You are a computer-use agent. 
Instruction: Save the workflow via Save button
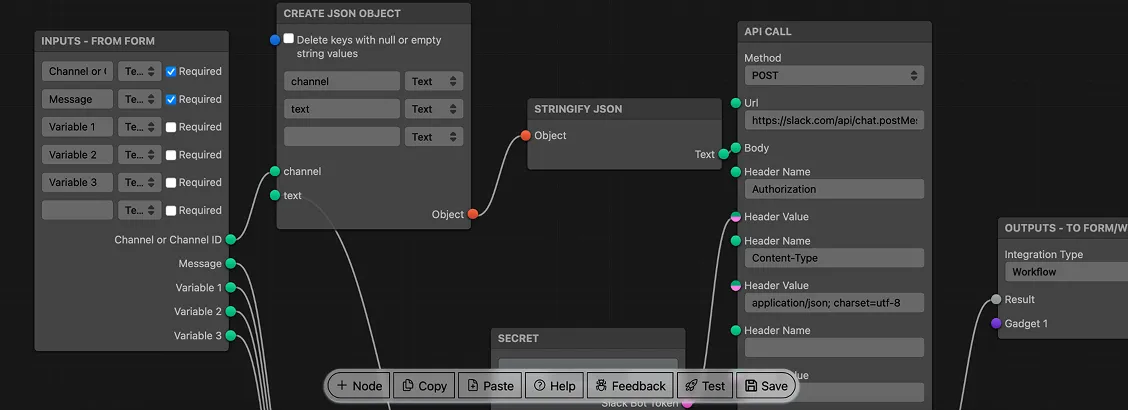[x=766, y=386]
